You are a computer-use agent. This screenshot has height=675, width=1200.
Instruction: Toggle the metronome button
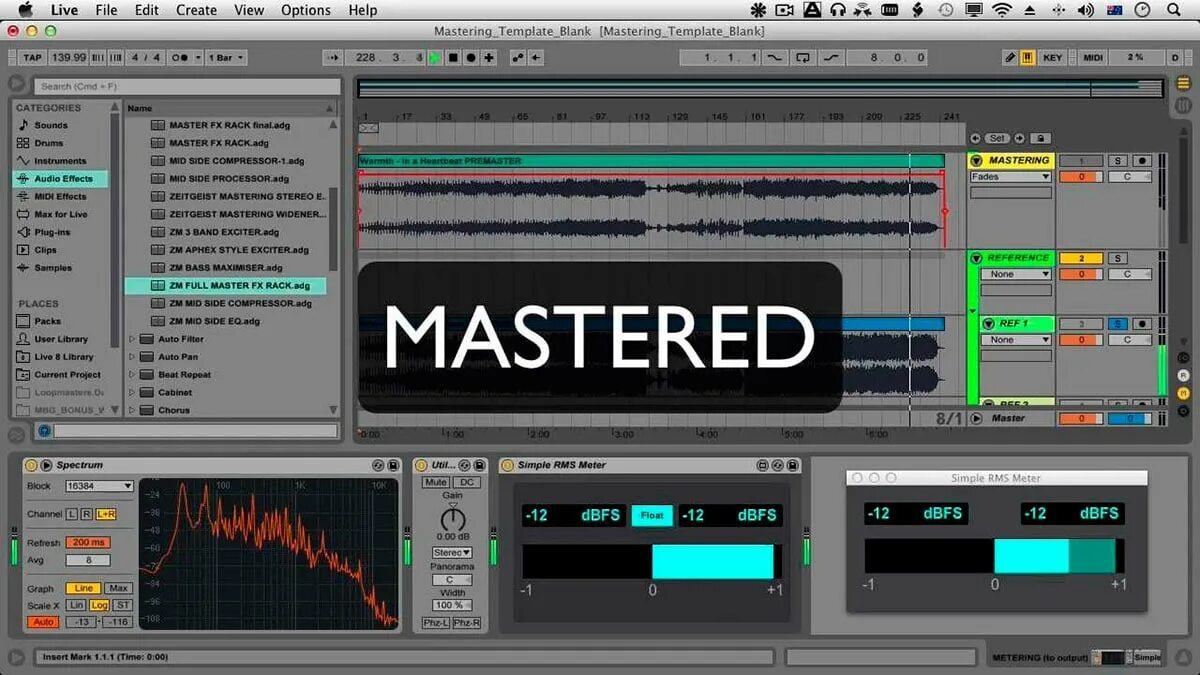[180, 58]
